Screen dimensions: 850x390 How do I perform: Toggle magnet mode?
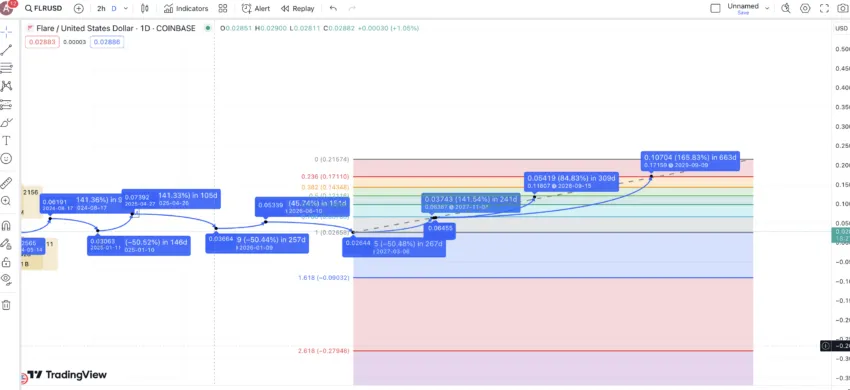tap(6, 225)
